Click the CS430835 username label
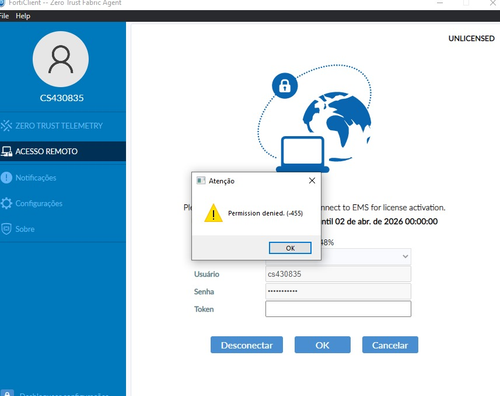Screen dimensions: 500x396 62,98
